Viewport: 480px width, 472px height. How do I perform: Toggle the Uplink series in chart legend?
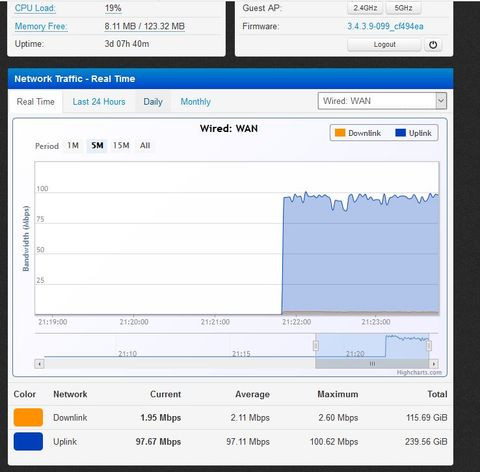pos(413,133)
